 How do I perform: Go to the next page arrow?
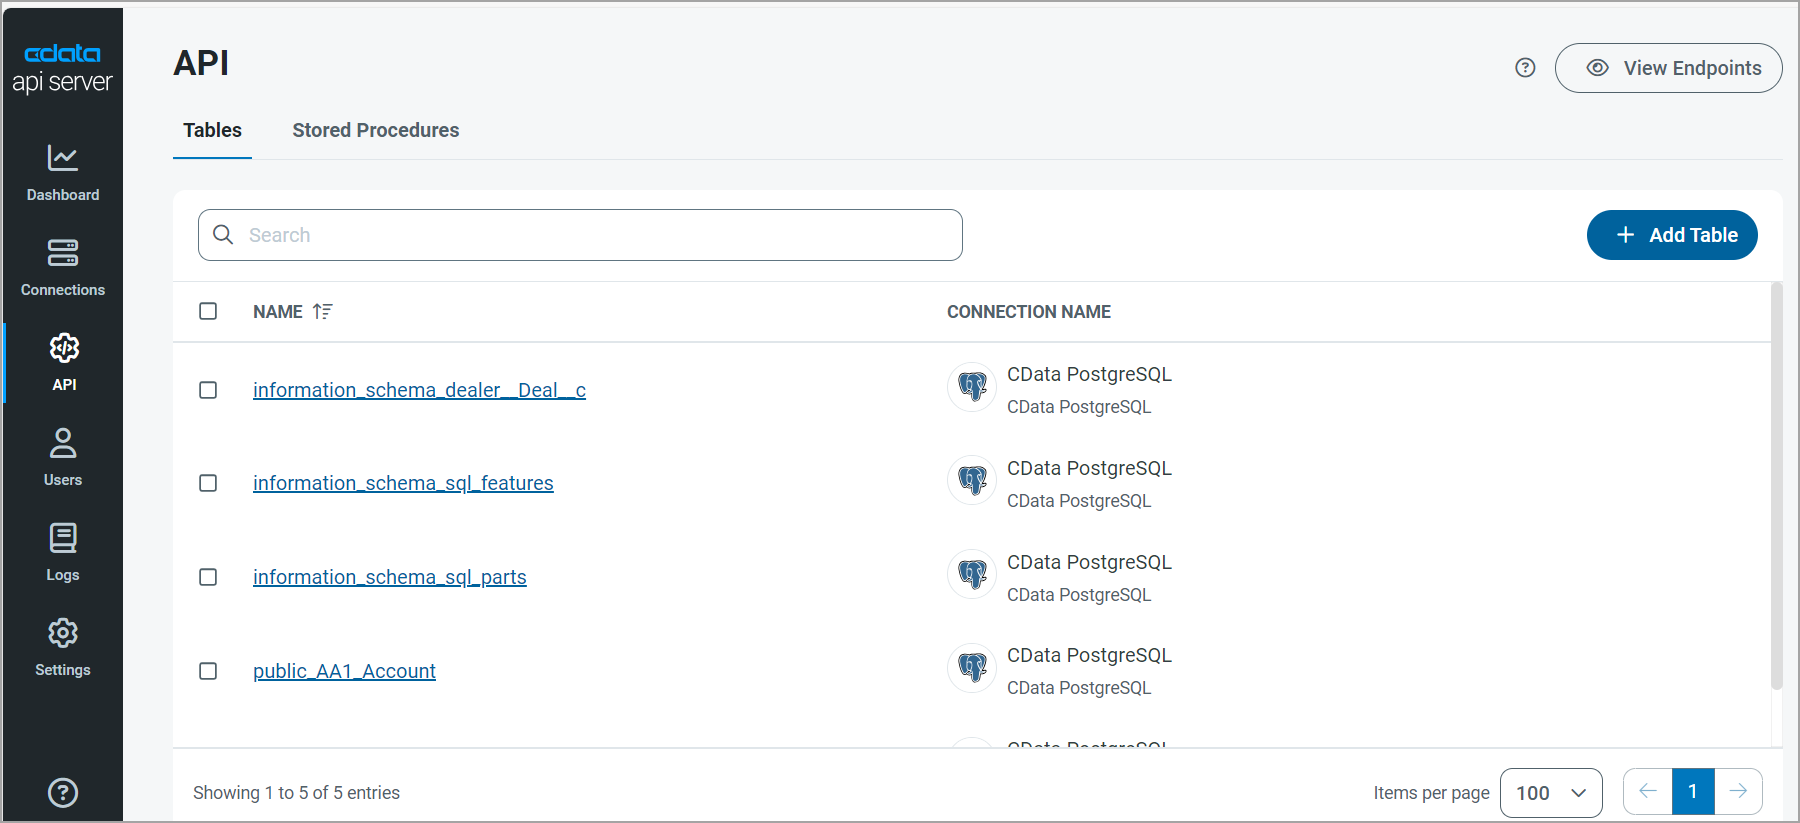1738,792
